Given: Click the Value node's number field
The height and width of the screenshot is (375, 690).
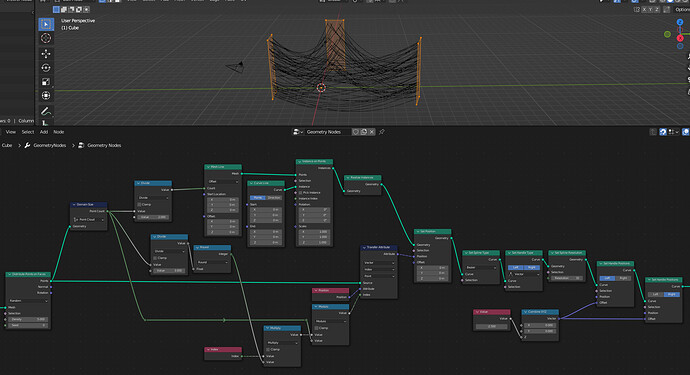Looking at the screenshot, I should (x=492, y=327).
